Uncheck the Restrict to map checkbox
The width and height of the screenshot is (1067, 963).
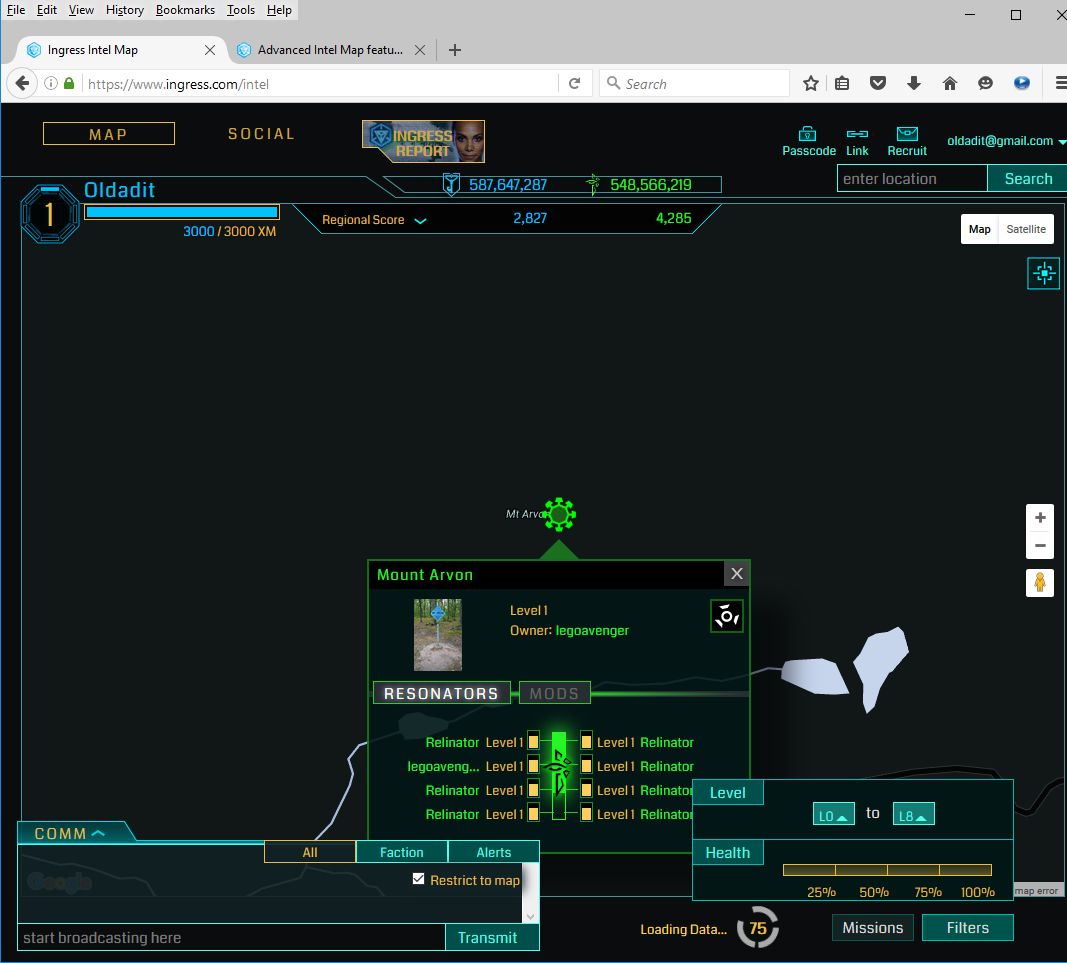pyautogui.click(x=419, y=879)
